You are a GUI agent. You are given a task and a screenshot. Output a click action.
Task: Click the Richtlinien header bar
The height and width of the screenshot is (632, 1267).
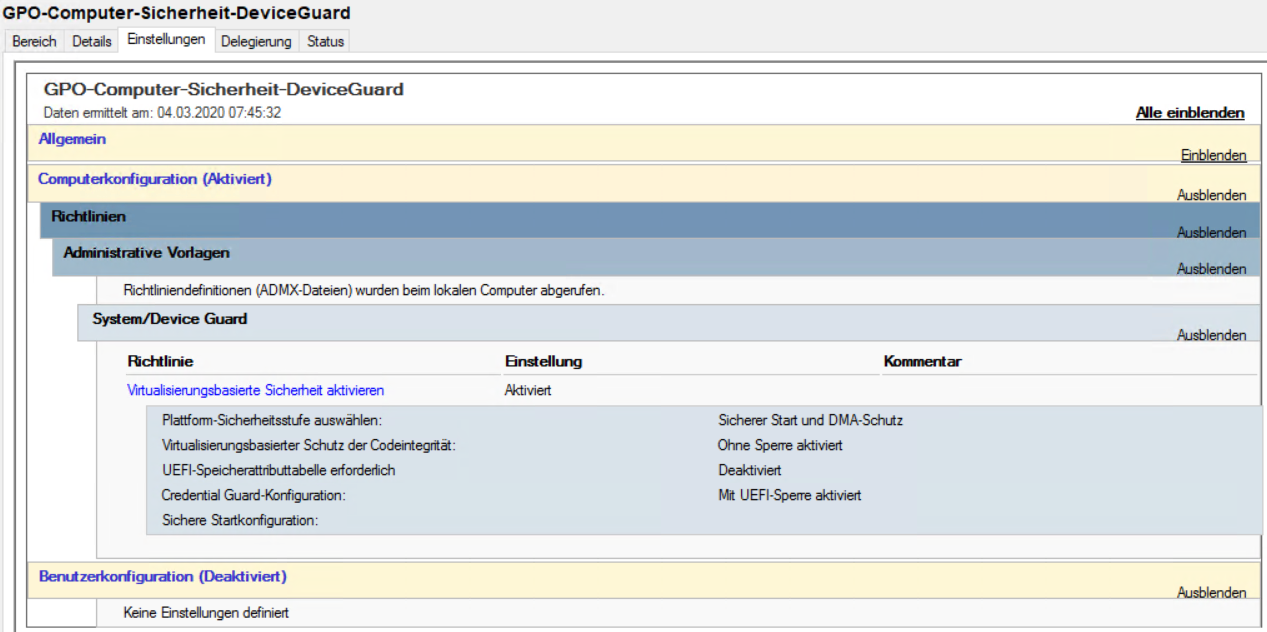[x=650, y=221]
